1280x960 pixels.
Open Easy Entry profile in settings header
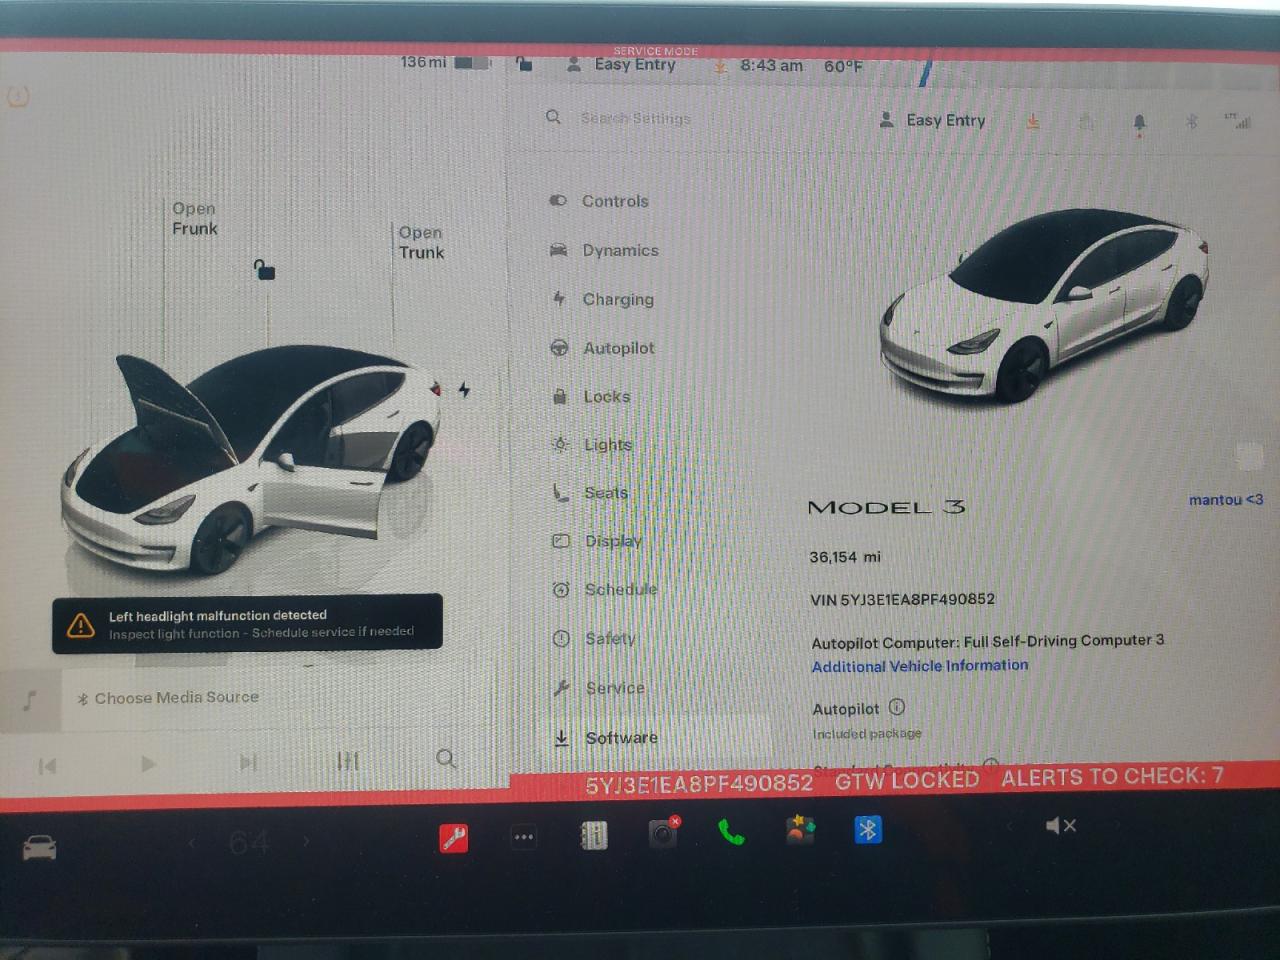pyautogui.click(x=933, y=120)
